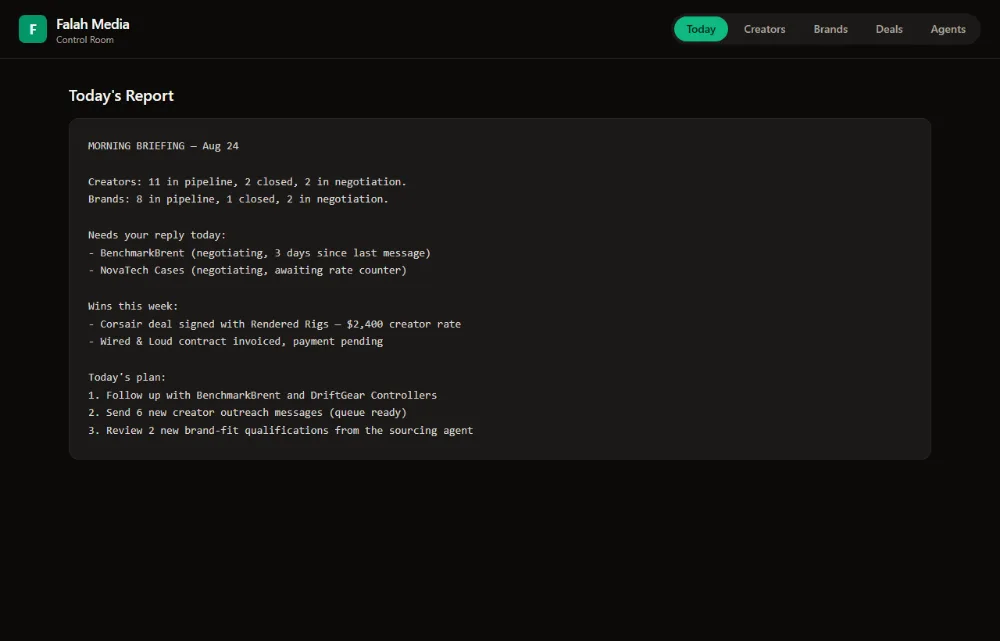Click the Control Room subtitle
The height and width of the screenshot is (641, 1000).
point(85,40)
